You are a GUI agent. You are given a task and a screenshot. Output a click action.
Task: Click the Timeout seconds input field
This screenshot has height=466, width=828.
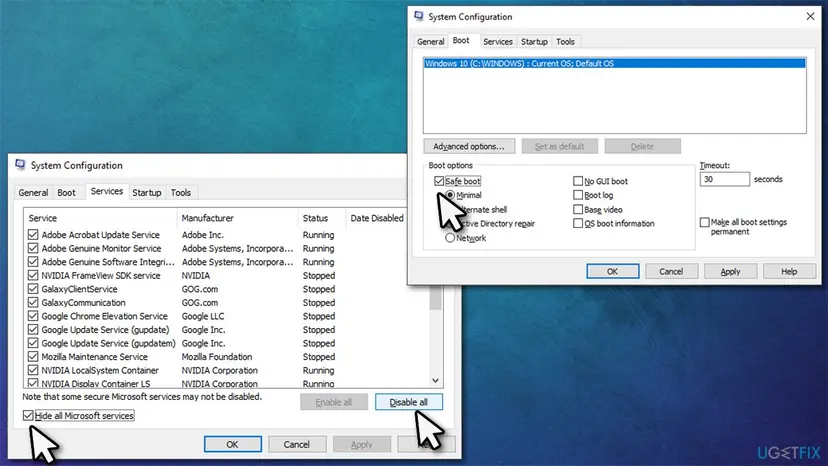[724, 179]
